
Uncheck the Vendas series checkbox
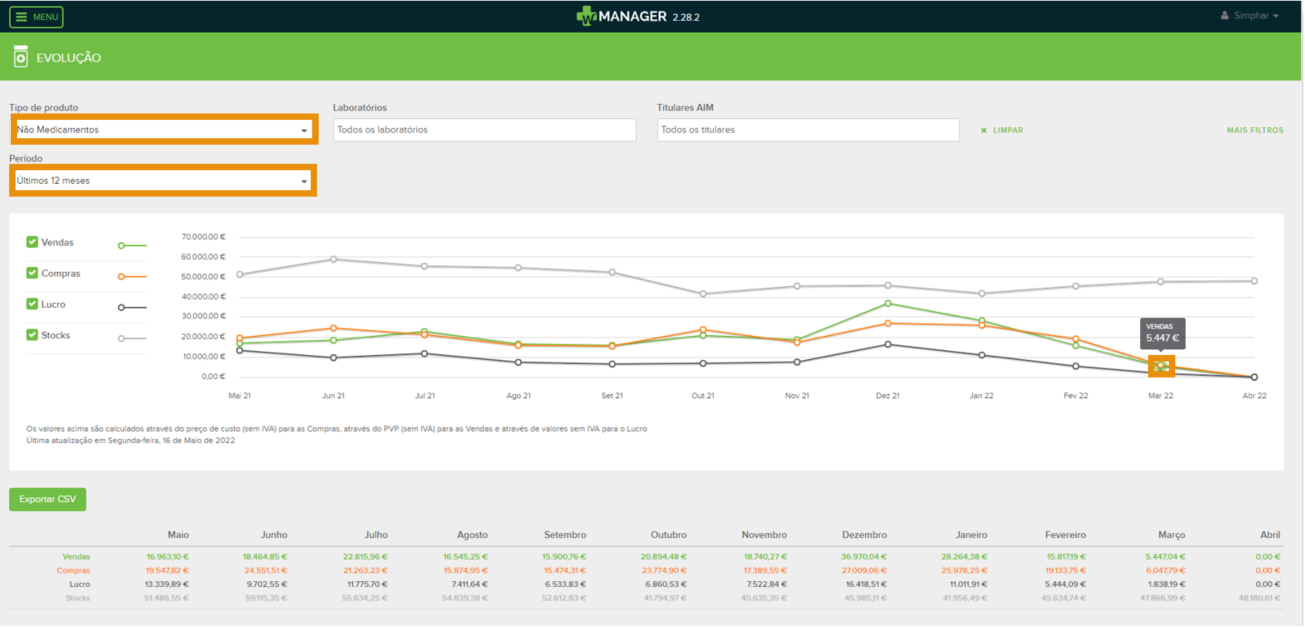coord(33,242)
